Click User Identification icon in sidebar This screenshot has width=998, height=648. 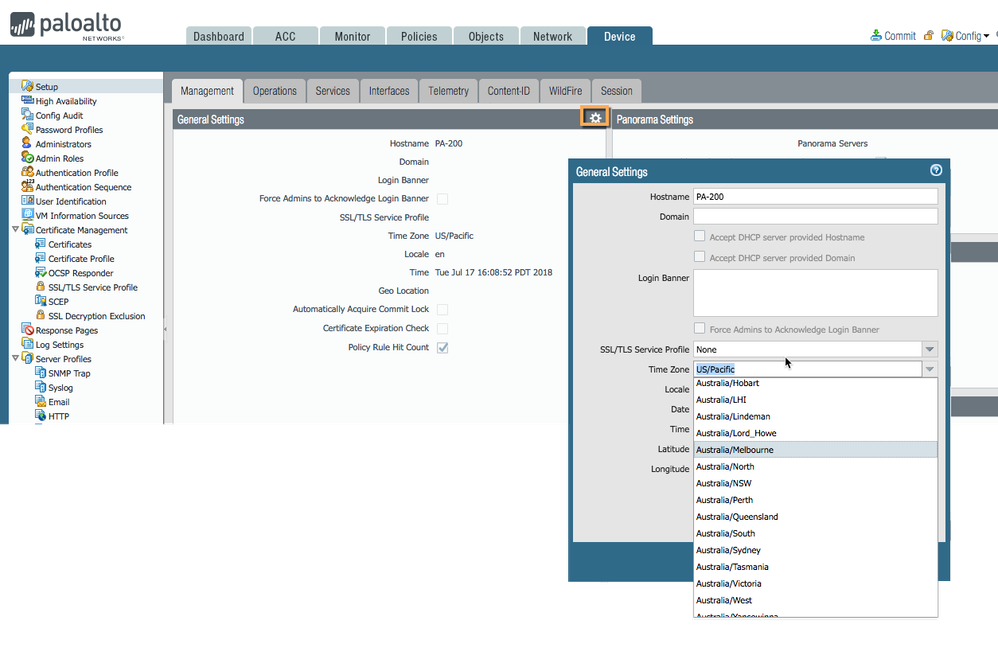pyautogui.click(x=27, y=201)
